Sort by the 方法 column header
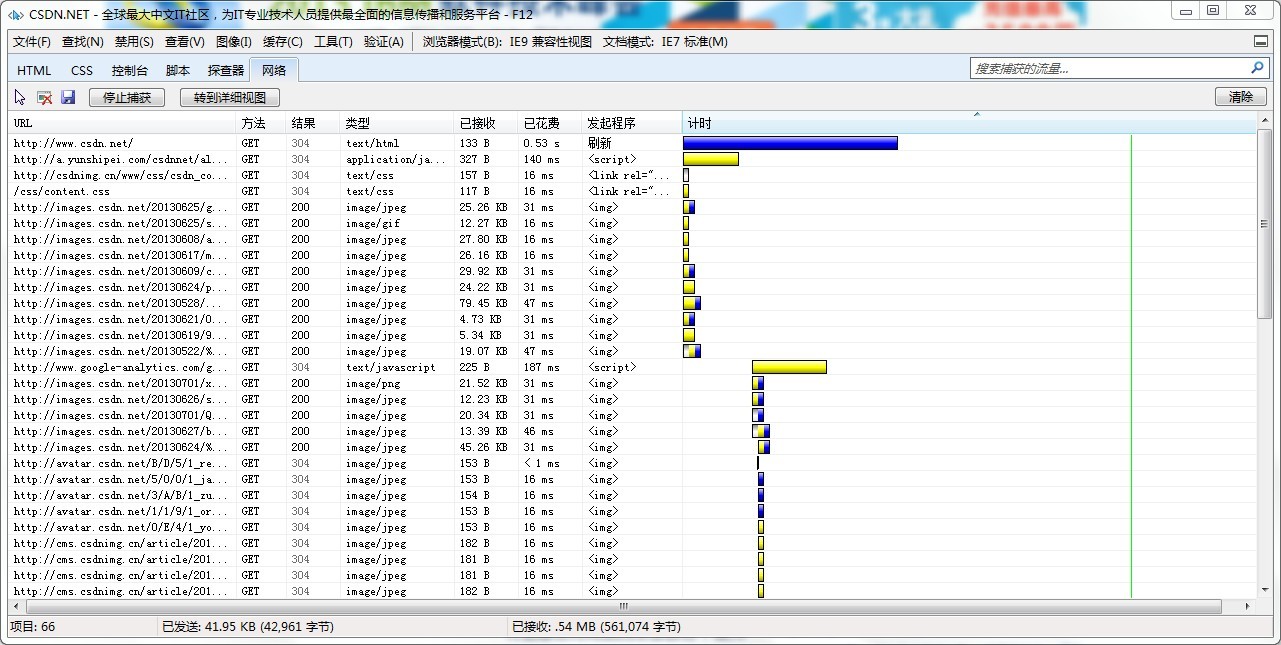Screen dimensions: 1281x645 262,123
